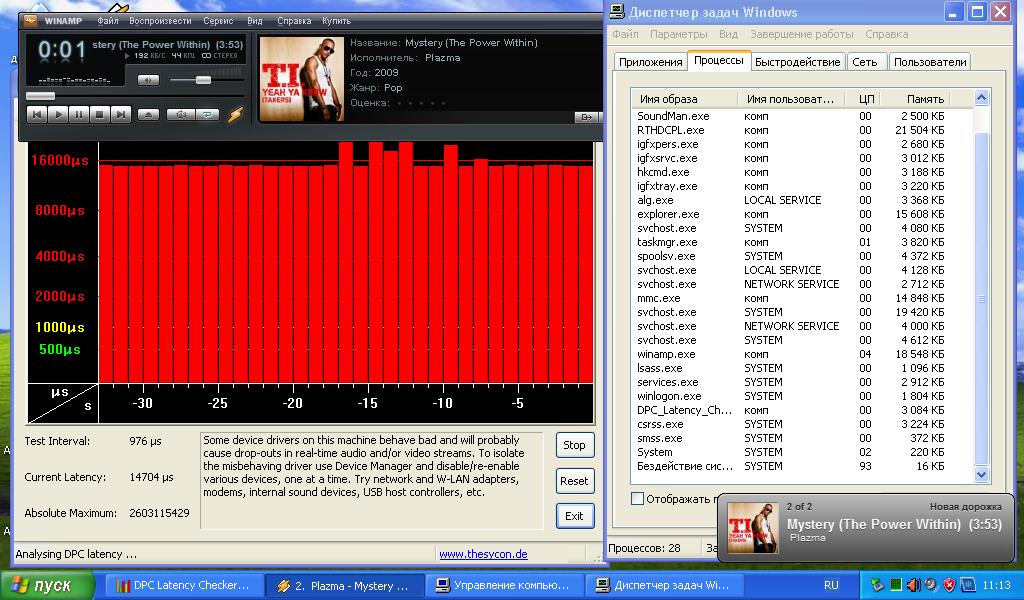Sort processes by Память column

coord(915,99)
